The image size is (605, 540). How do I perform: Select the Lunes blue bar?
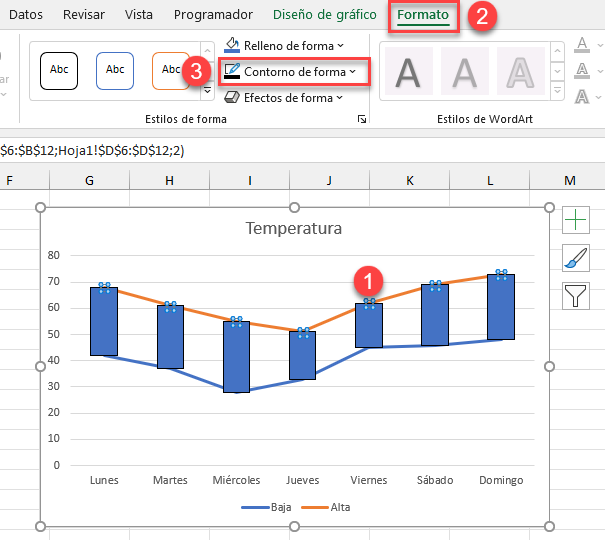(x=104, y=321)
